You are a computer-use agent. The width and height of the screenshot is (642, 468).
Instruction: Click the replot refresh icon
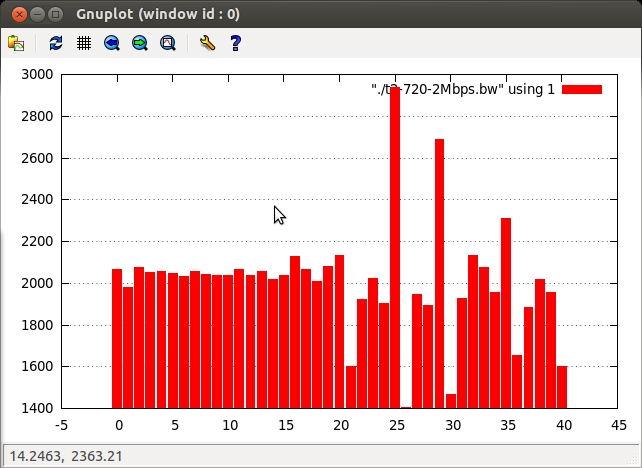[x=56, y=43]
